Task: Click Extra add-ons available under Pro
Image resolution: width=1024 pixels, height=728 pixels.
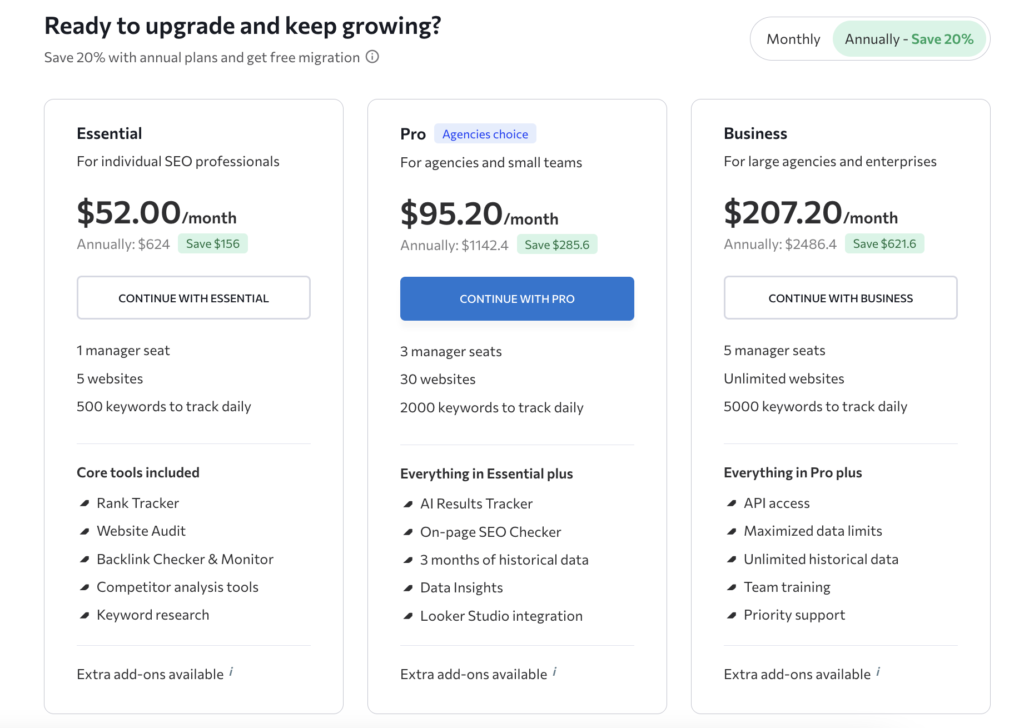Action: (473, 674)
